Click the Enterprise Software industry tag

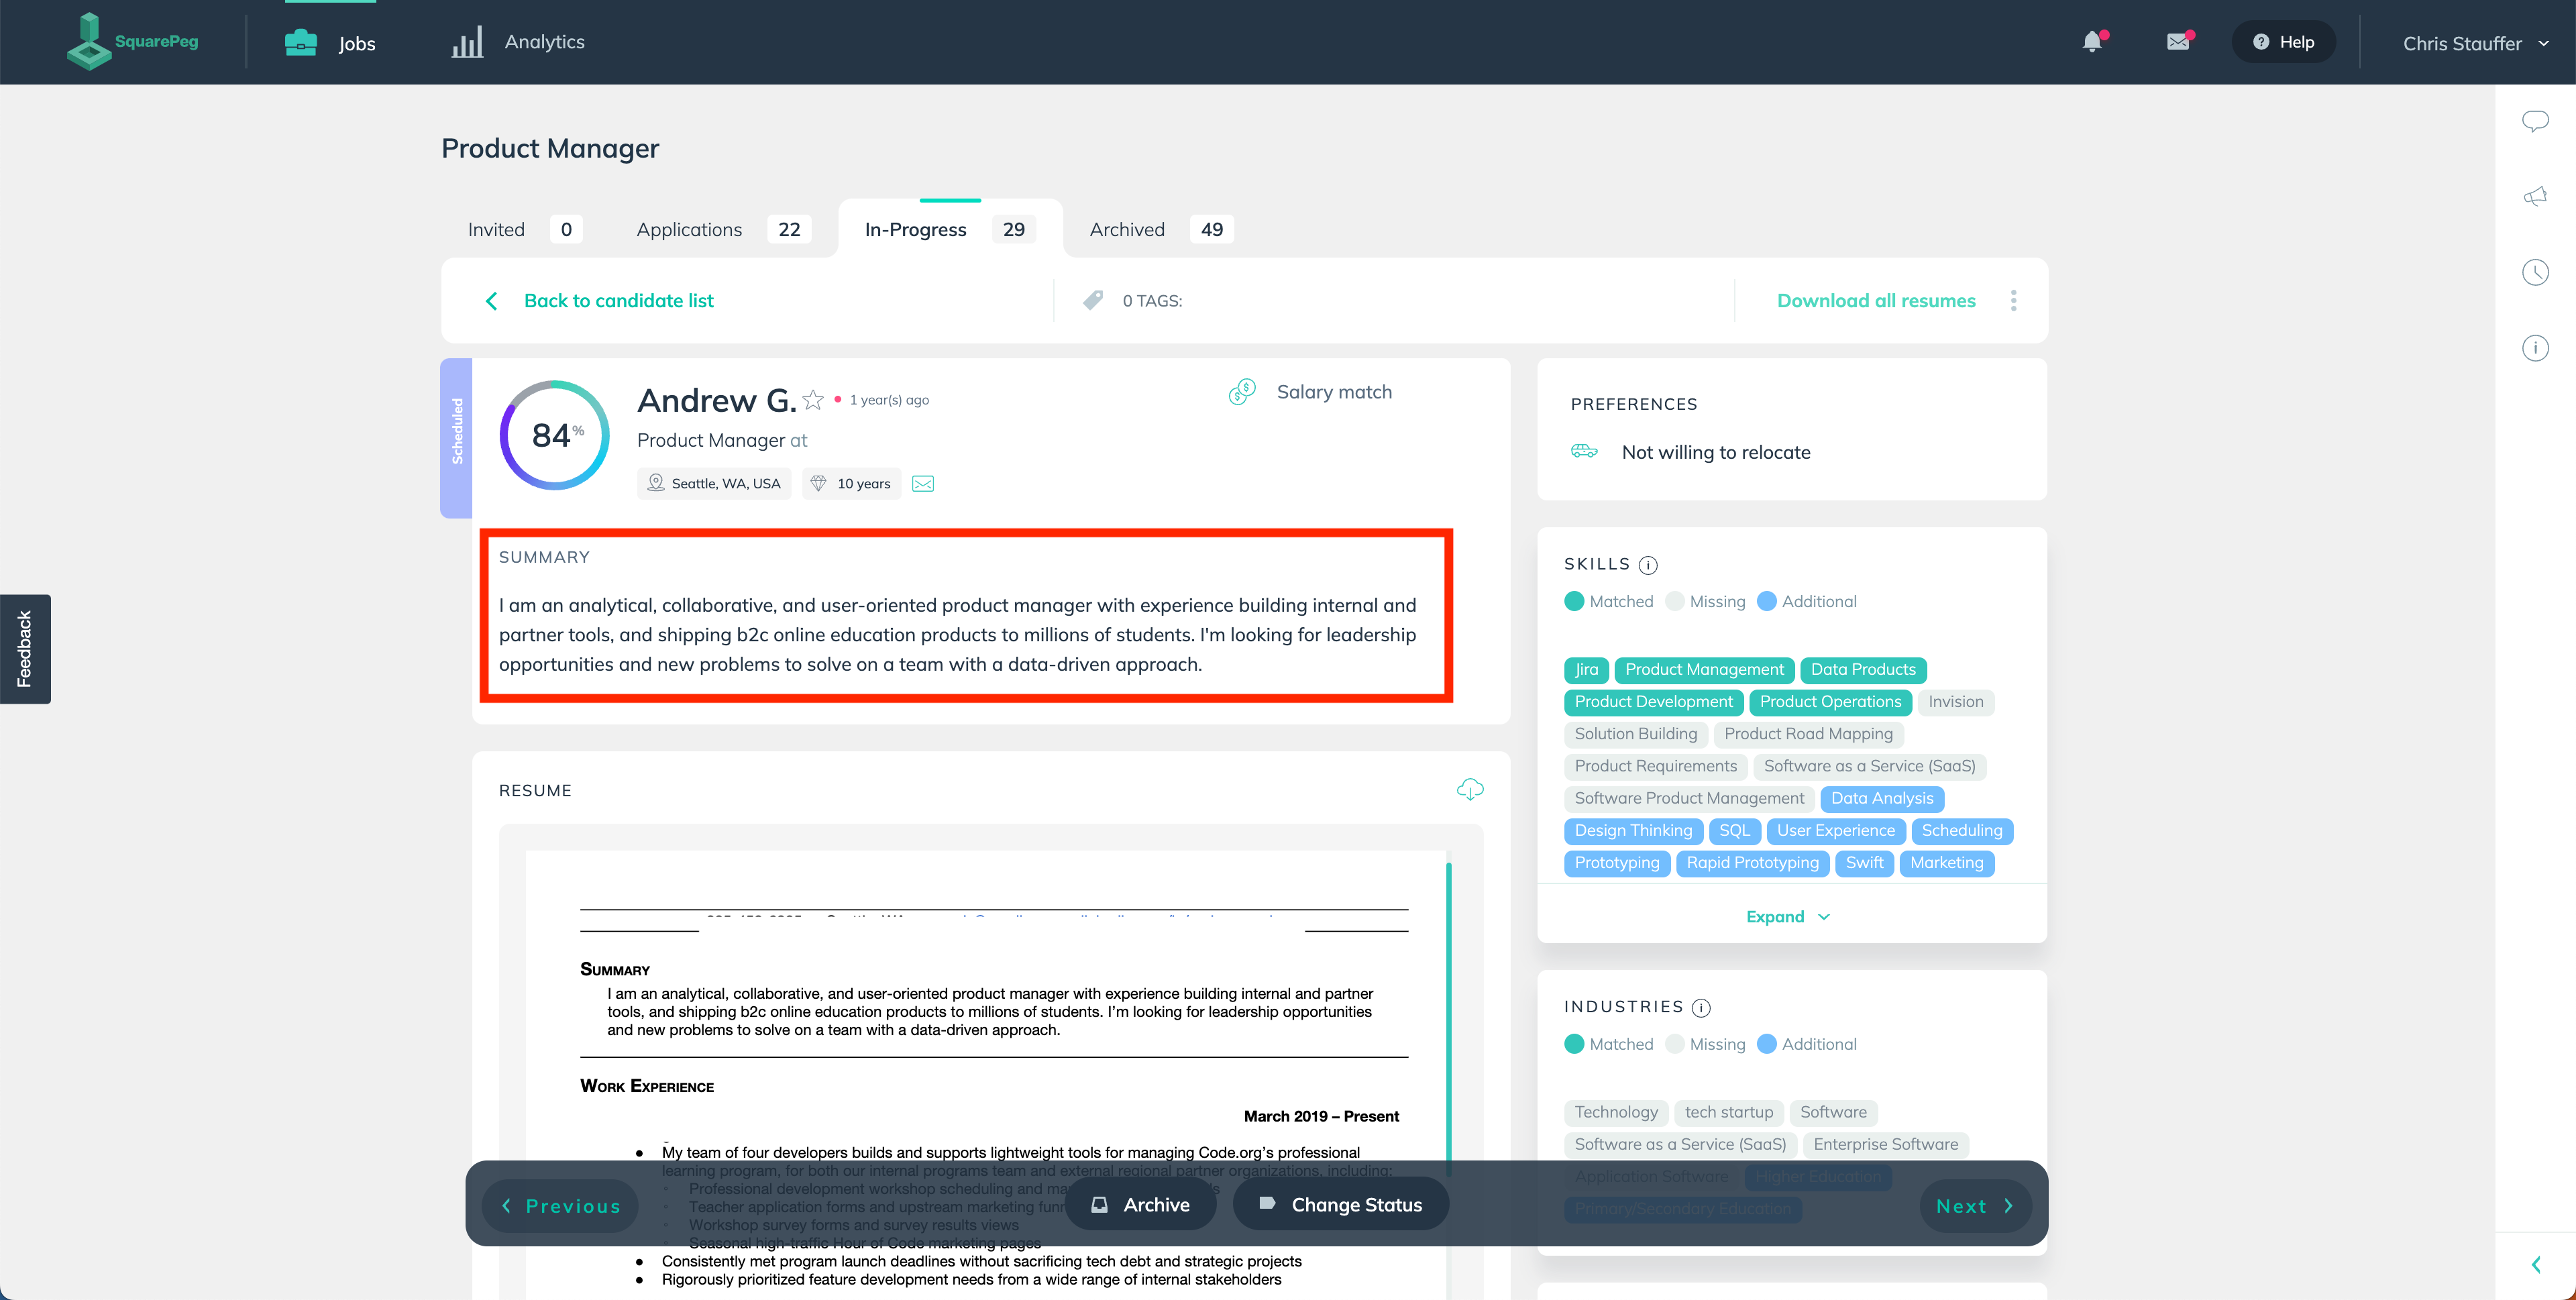[x=1885, y=1144]
